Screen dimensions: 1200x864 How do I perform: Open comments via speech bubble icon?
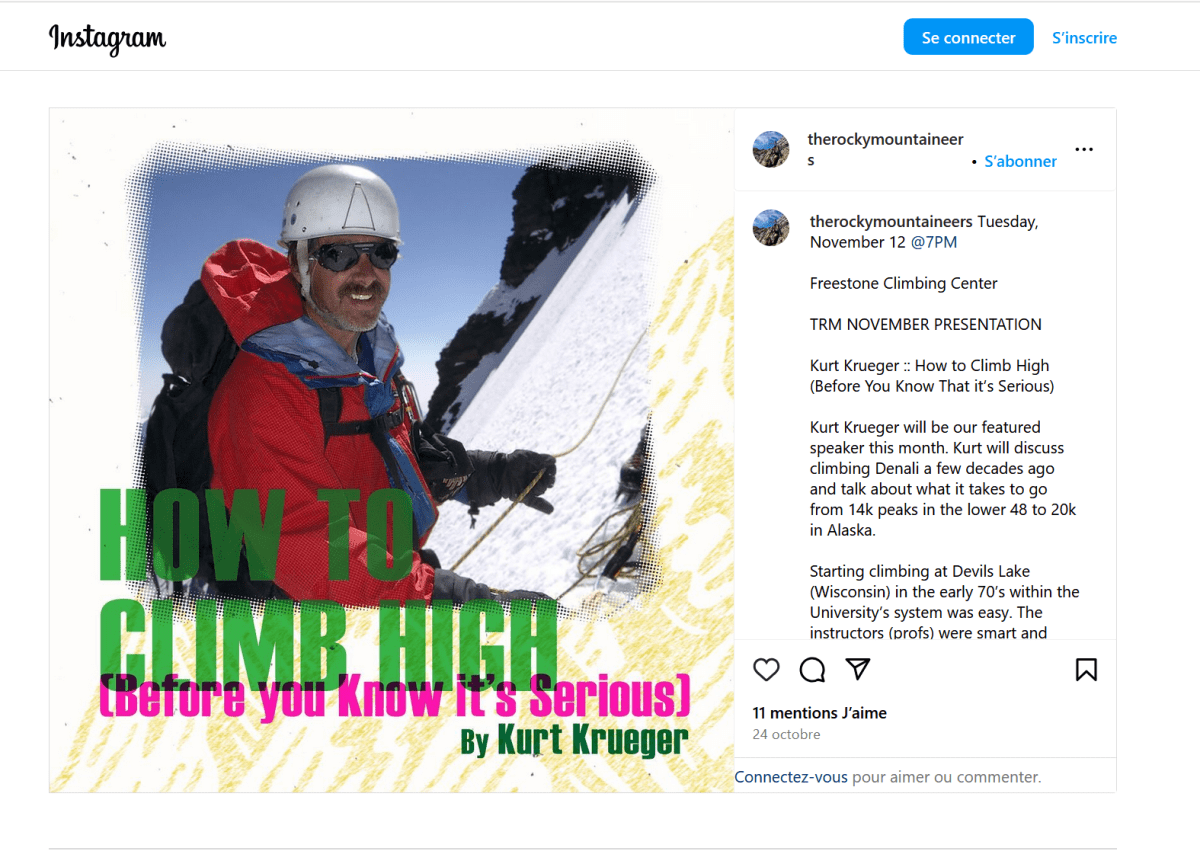(x=812, y=670)
